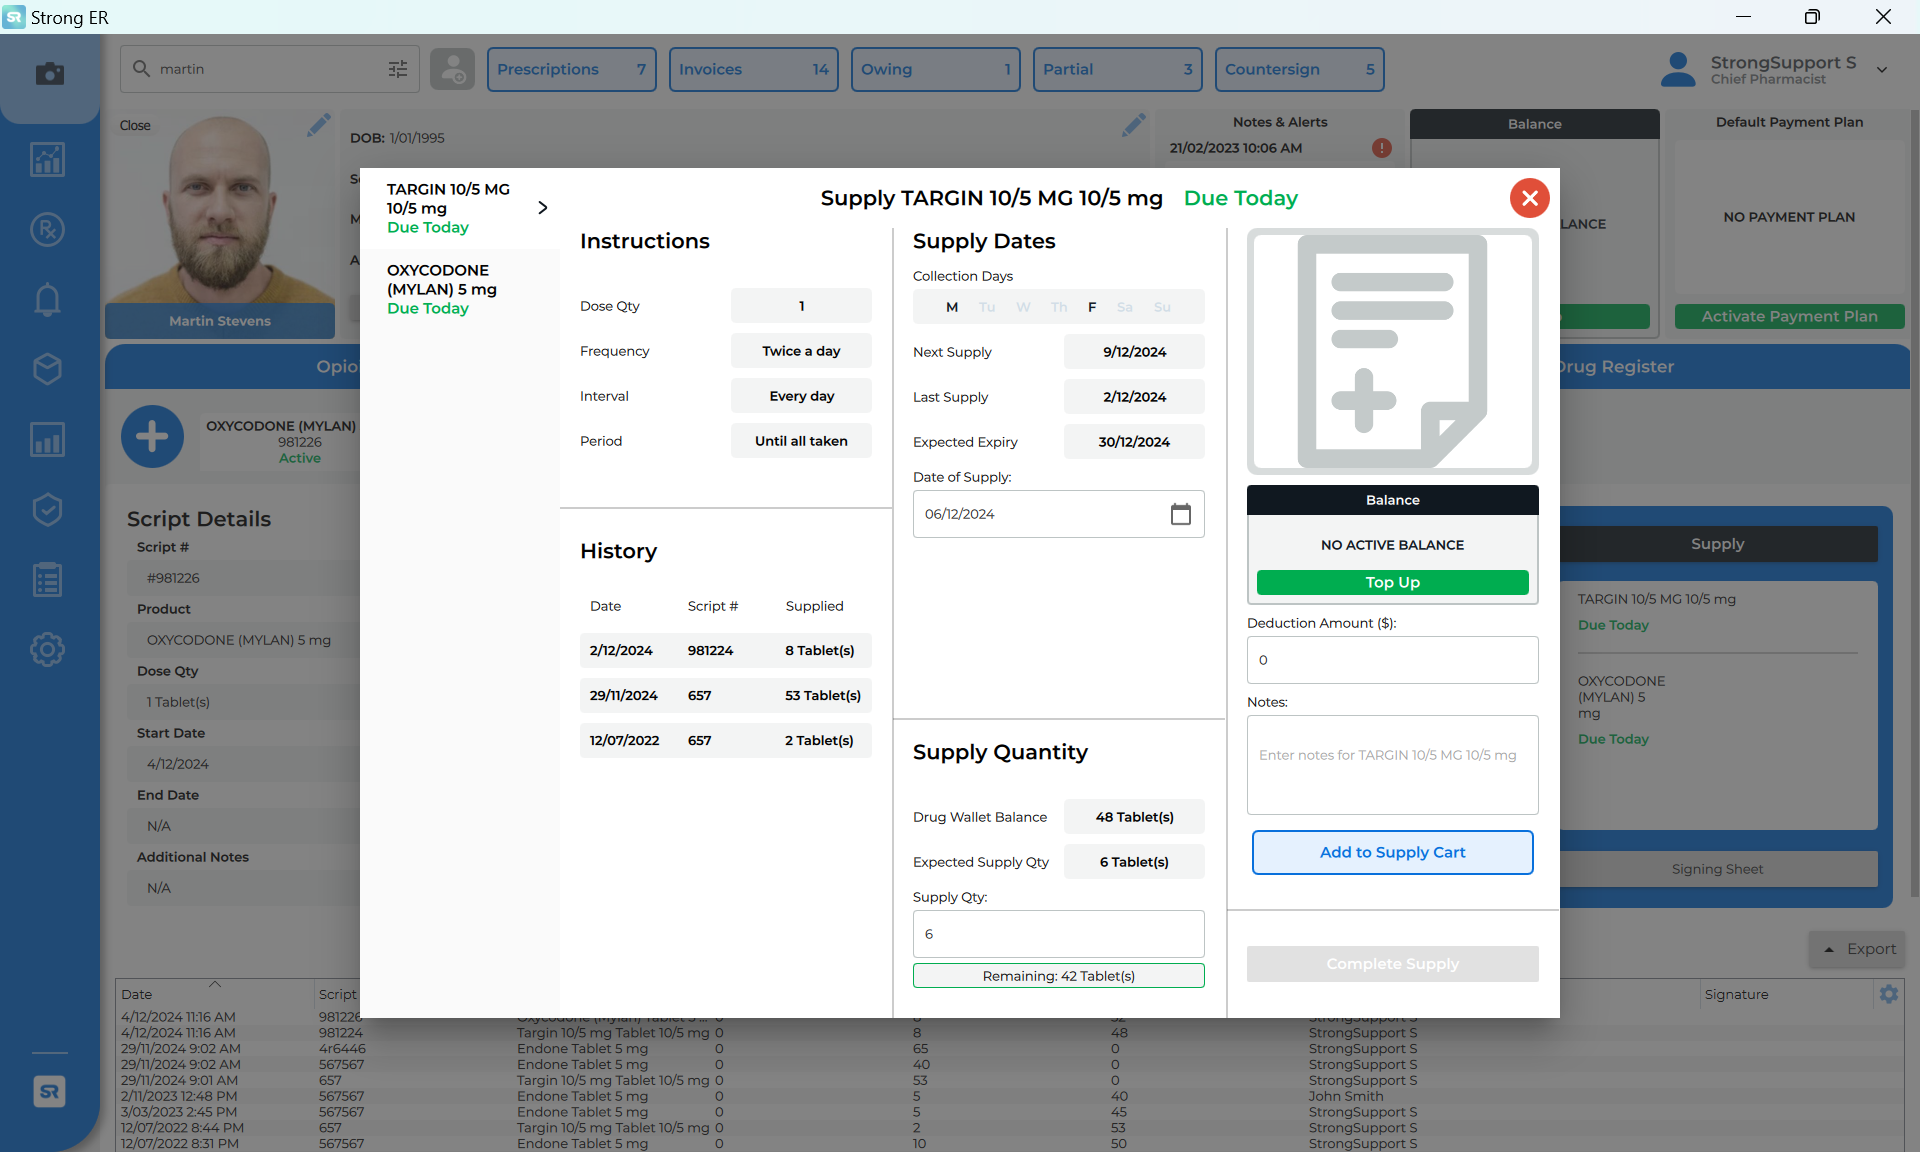Click the red alert icon in Notes & Alerts
The width and height of the screenshot is (1920, 1152).
tap(1381, 148)
